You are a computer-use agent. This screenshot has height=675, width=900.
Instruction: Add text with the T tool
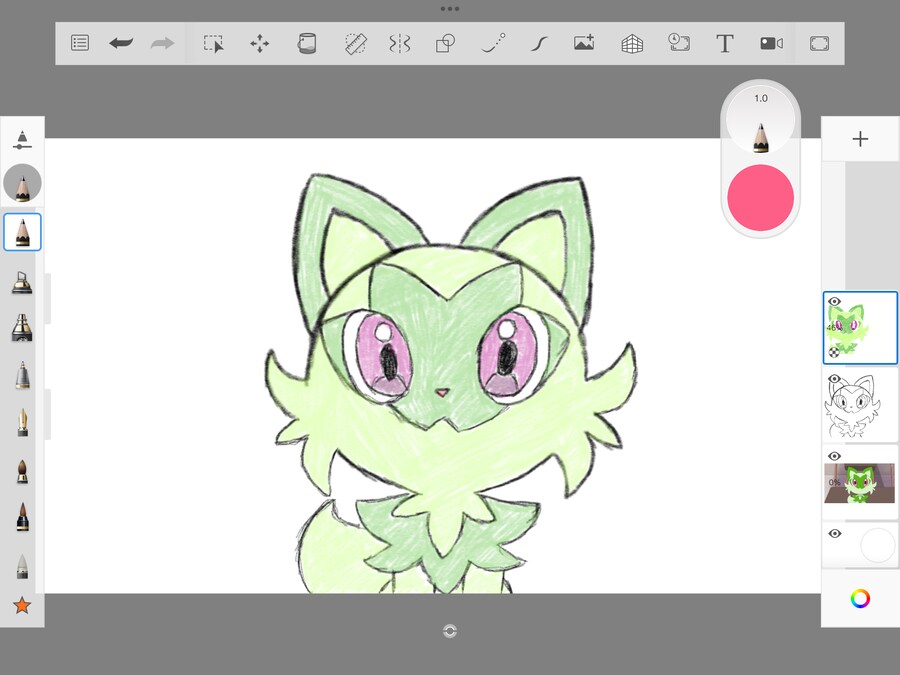point(724,44)
